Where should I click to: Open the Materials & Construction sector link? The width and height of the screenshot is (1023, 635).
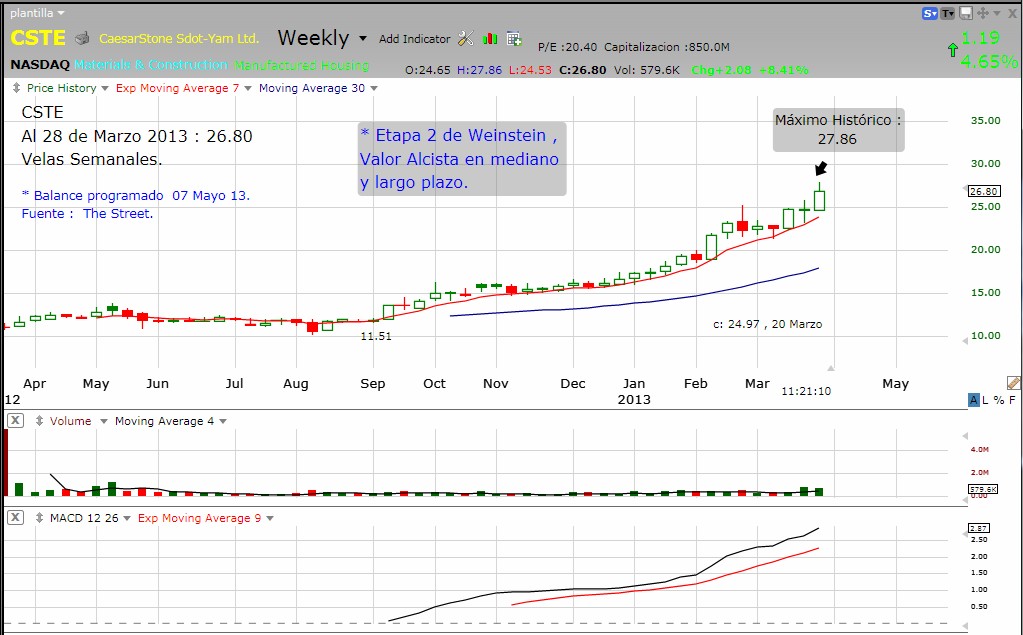[151, 65]
